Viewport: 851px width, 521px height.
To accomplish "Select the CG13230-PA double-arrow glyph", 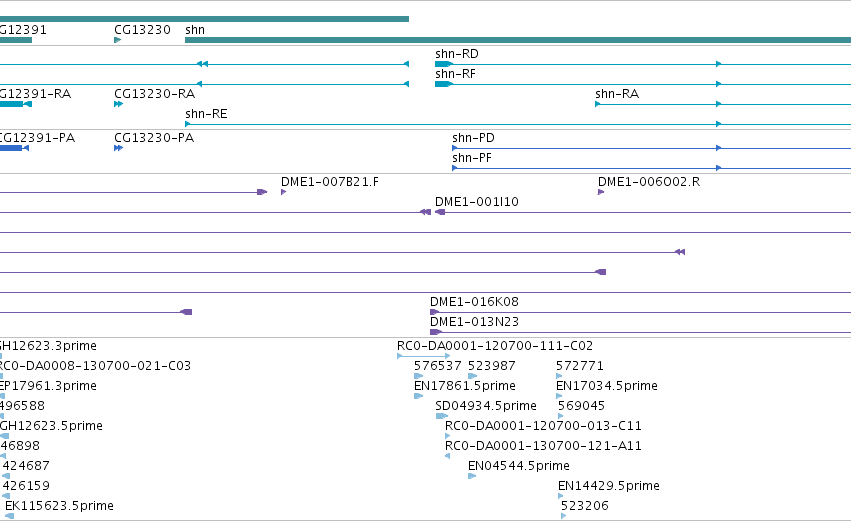I will click(118, 148).
